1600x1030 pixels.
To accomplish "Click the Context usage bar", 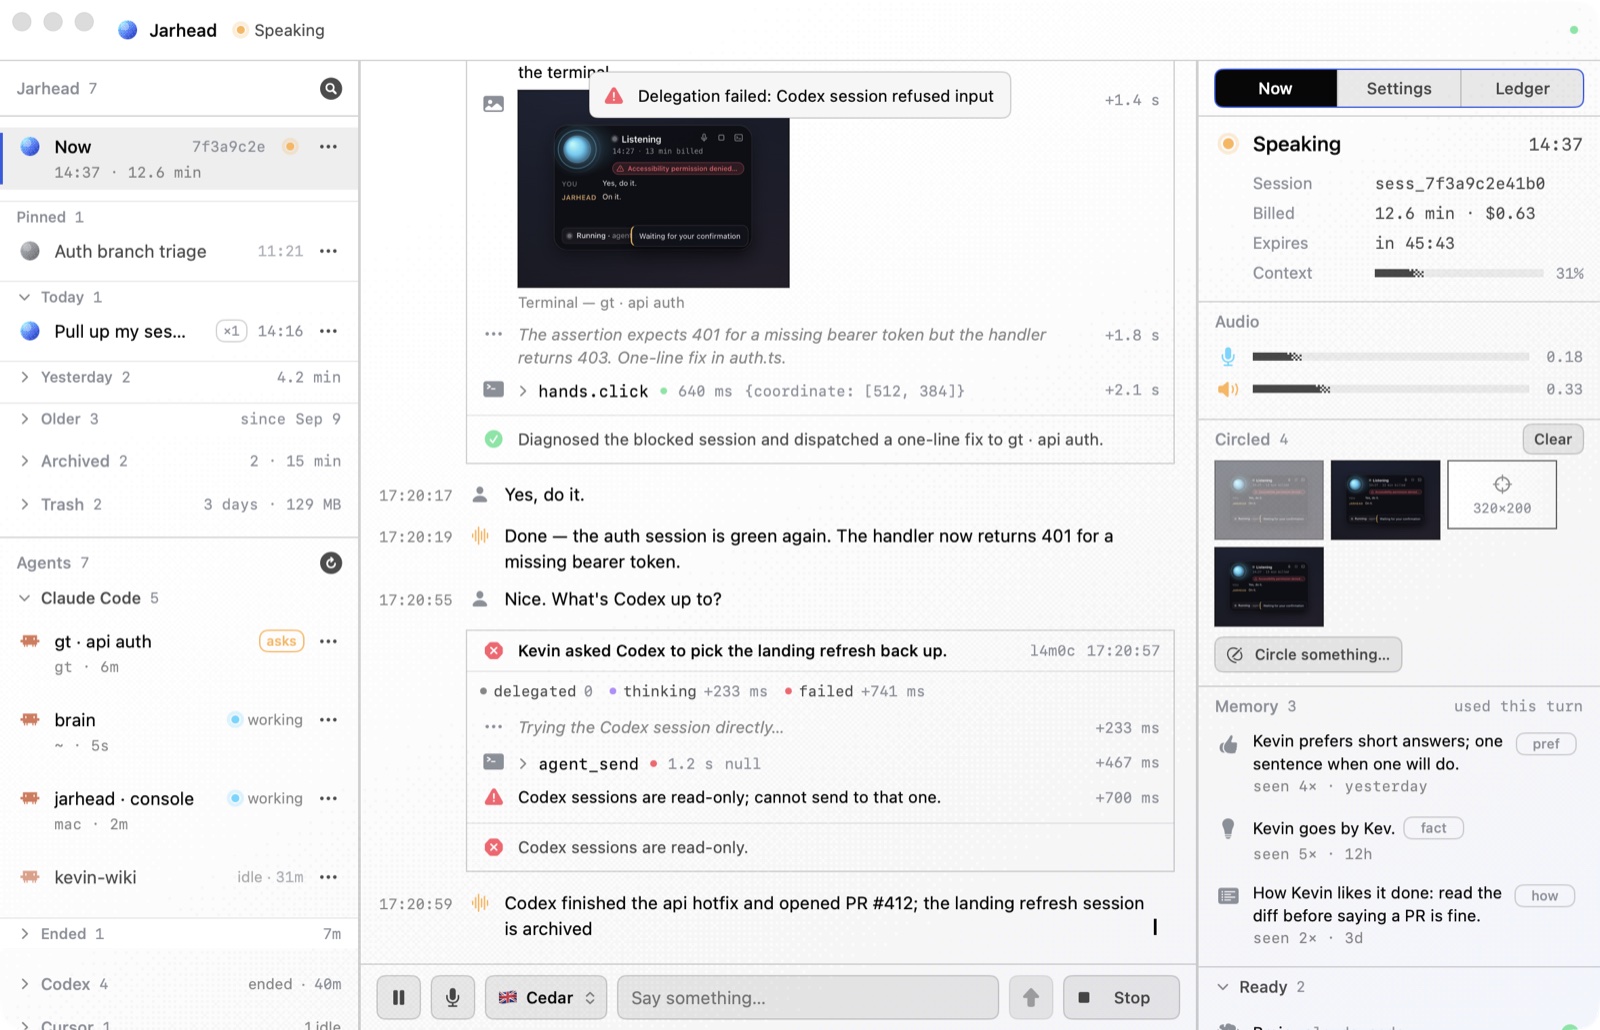I will 1458,273.
